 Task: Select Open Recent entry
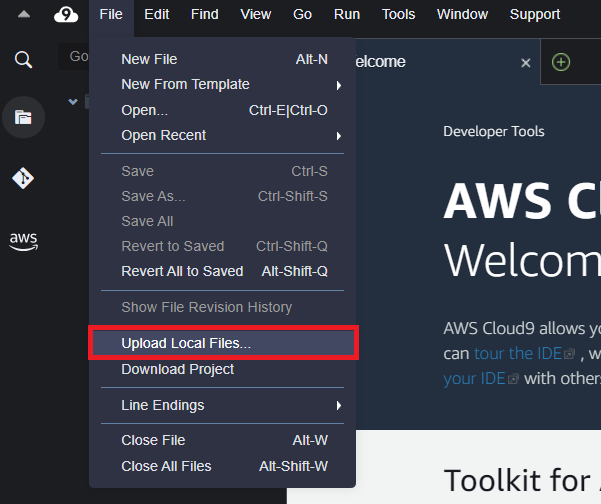click(x=222, y=135)
